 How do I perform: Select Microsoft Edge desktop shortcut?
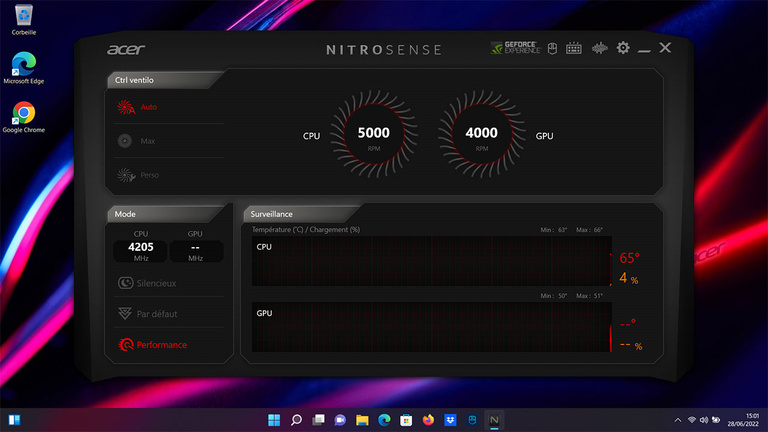(24, 68)
